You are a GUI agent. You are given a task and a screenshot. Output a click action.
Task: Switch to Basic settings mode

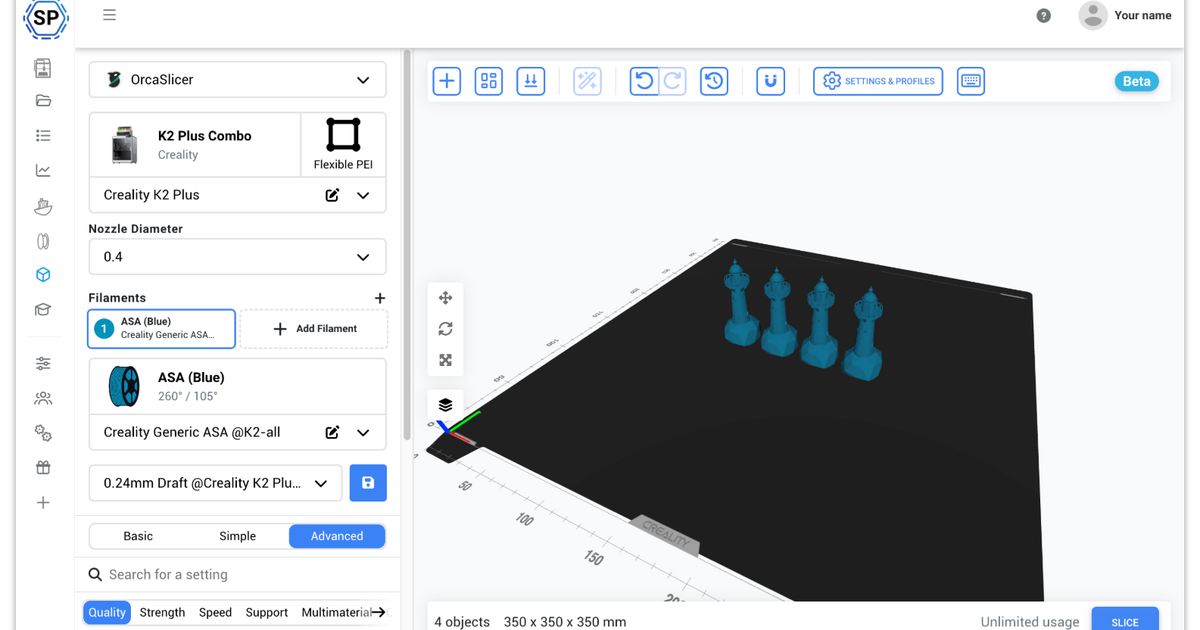tap(138, 536)
